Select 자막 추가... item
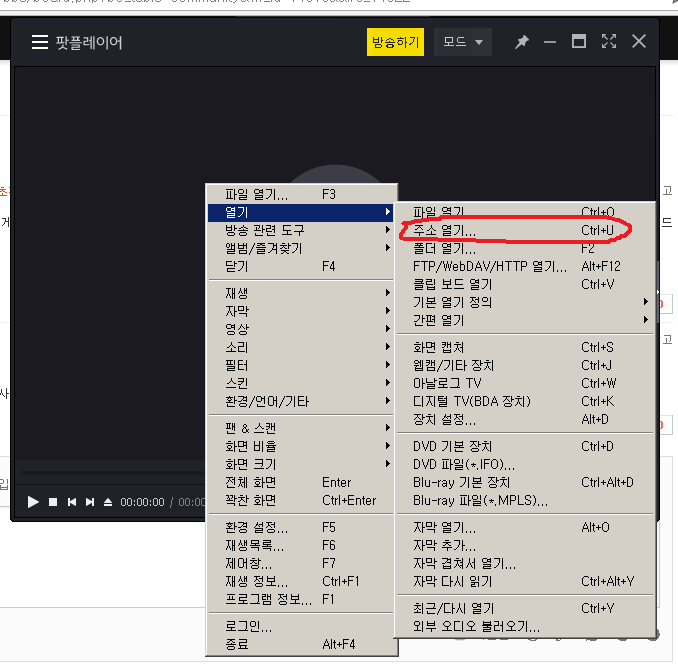The height and width of the screenshot is (669, 678). (x=524, y=545)
